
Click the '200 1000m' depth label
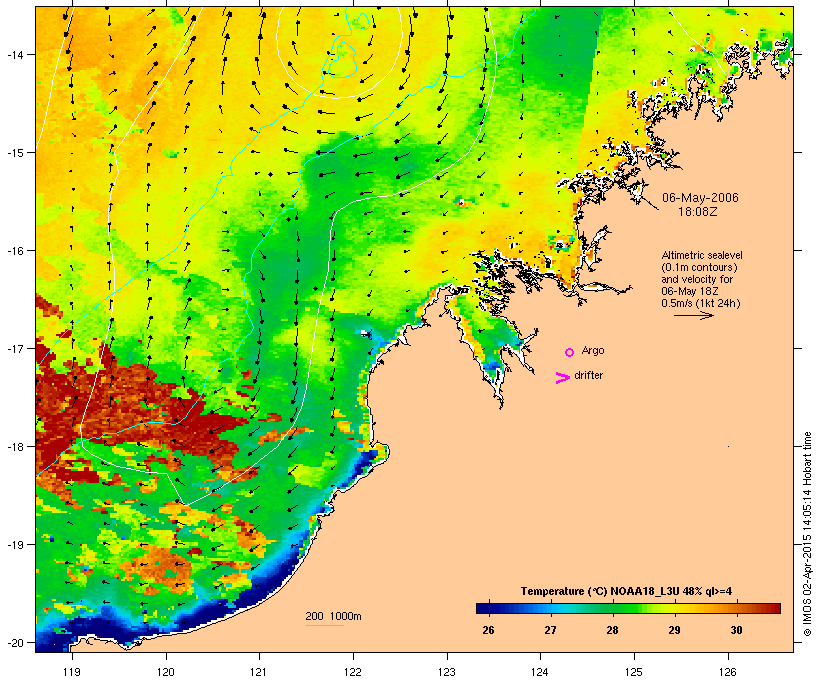[x=333, y=616]
